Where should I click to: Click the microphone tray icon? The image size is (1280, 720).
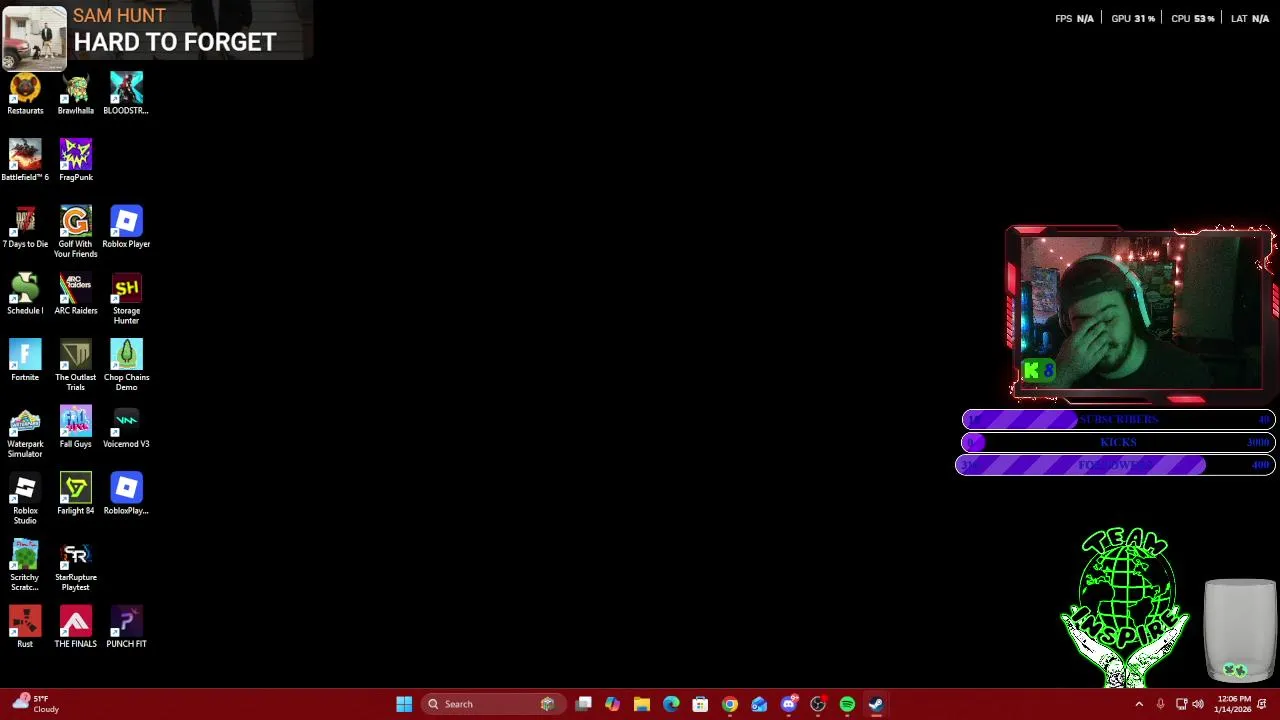pos(1160,704)
